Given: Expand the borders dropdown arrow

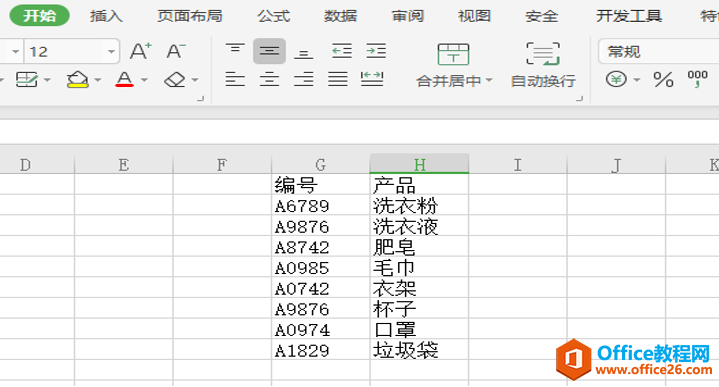Looking at the screenshot, I should pos(47,80).
